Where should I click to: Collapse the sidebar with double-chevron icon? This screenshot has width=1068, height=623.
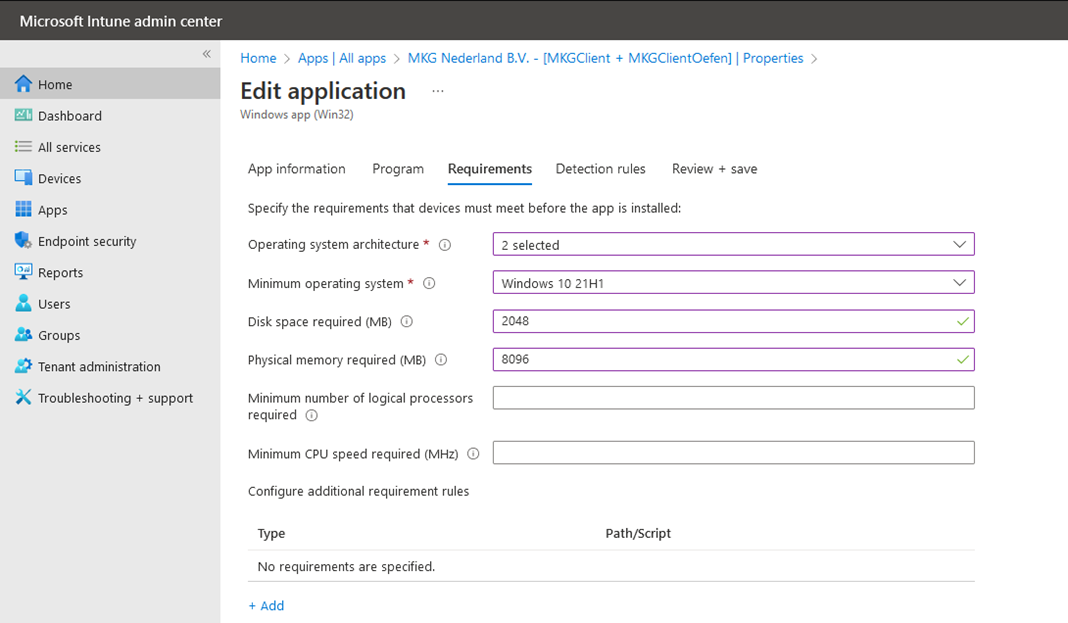pyautogui.click(x=206, y=54)
